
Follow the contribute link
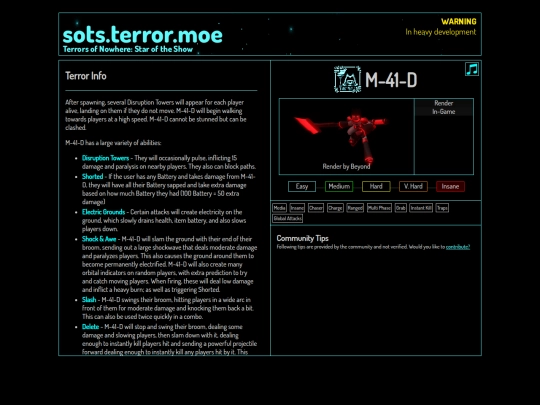[458, 247]
